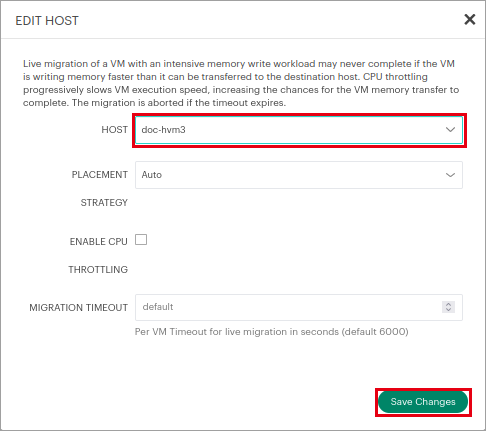The width and height of the screenshot is (486, 431).
Task: Close the Edit Host dialog
Action: [x=469, y=20]
